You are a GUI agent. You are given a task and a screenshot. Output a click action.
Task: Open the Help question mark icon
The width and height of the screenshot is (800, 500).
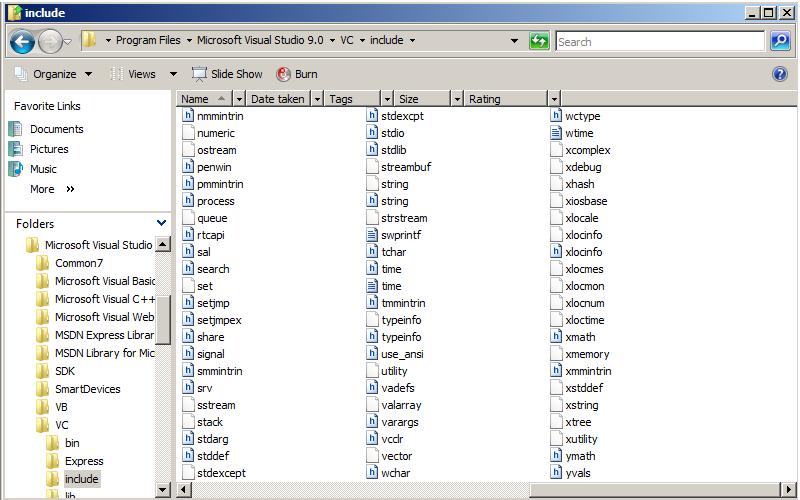[780, 74]
